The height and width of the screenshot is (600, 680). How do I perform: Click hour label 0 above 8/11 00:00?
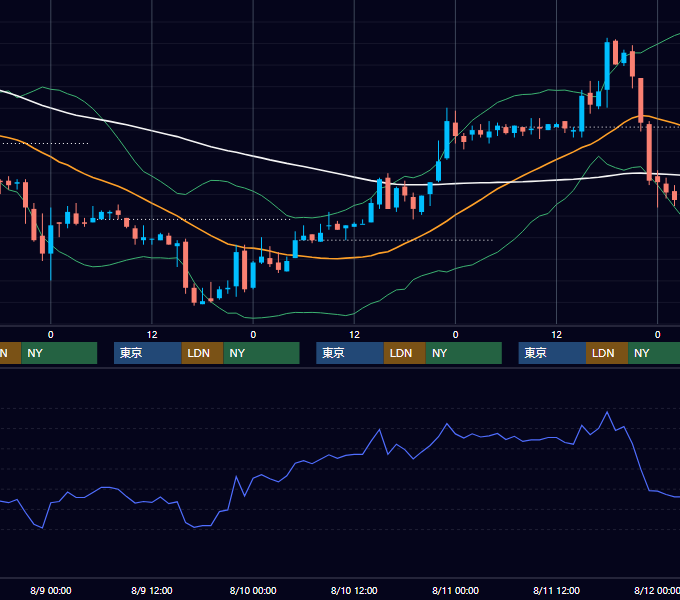pos(455,335)
